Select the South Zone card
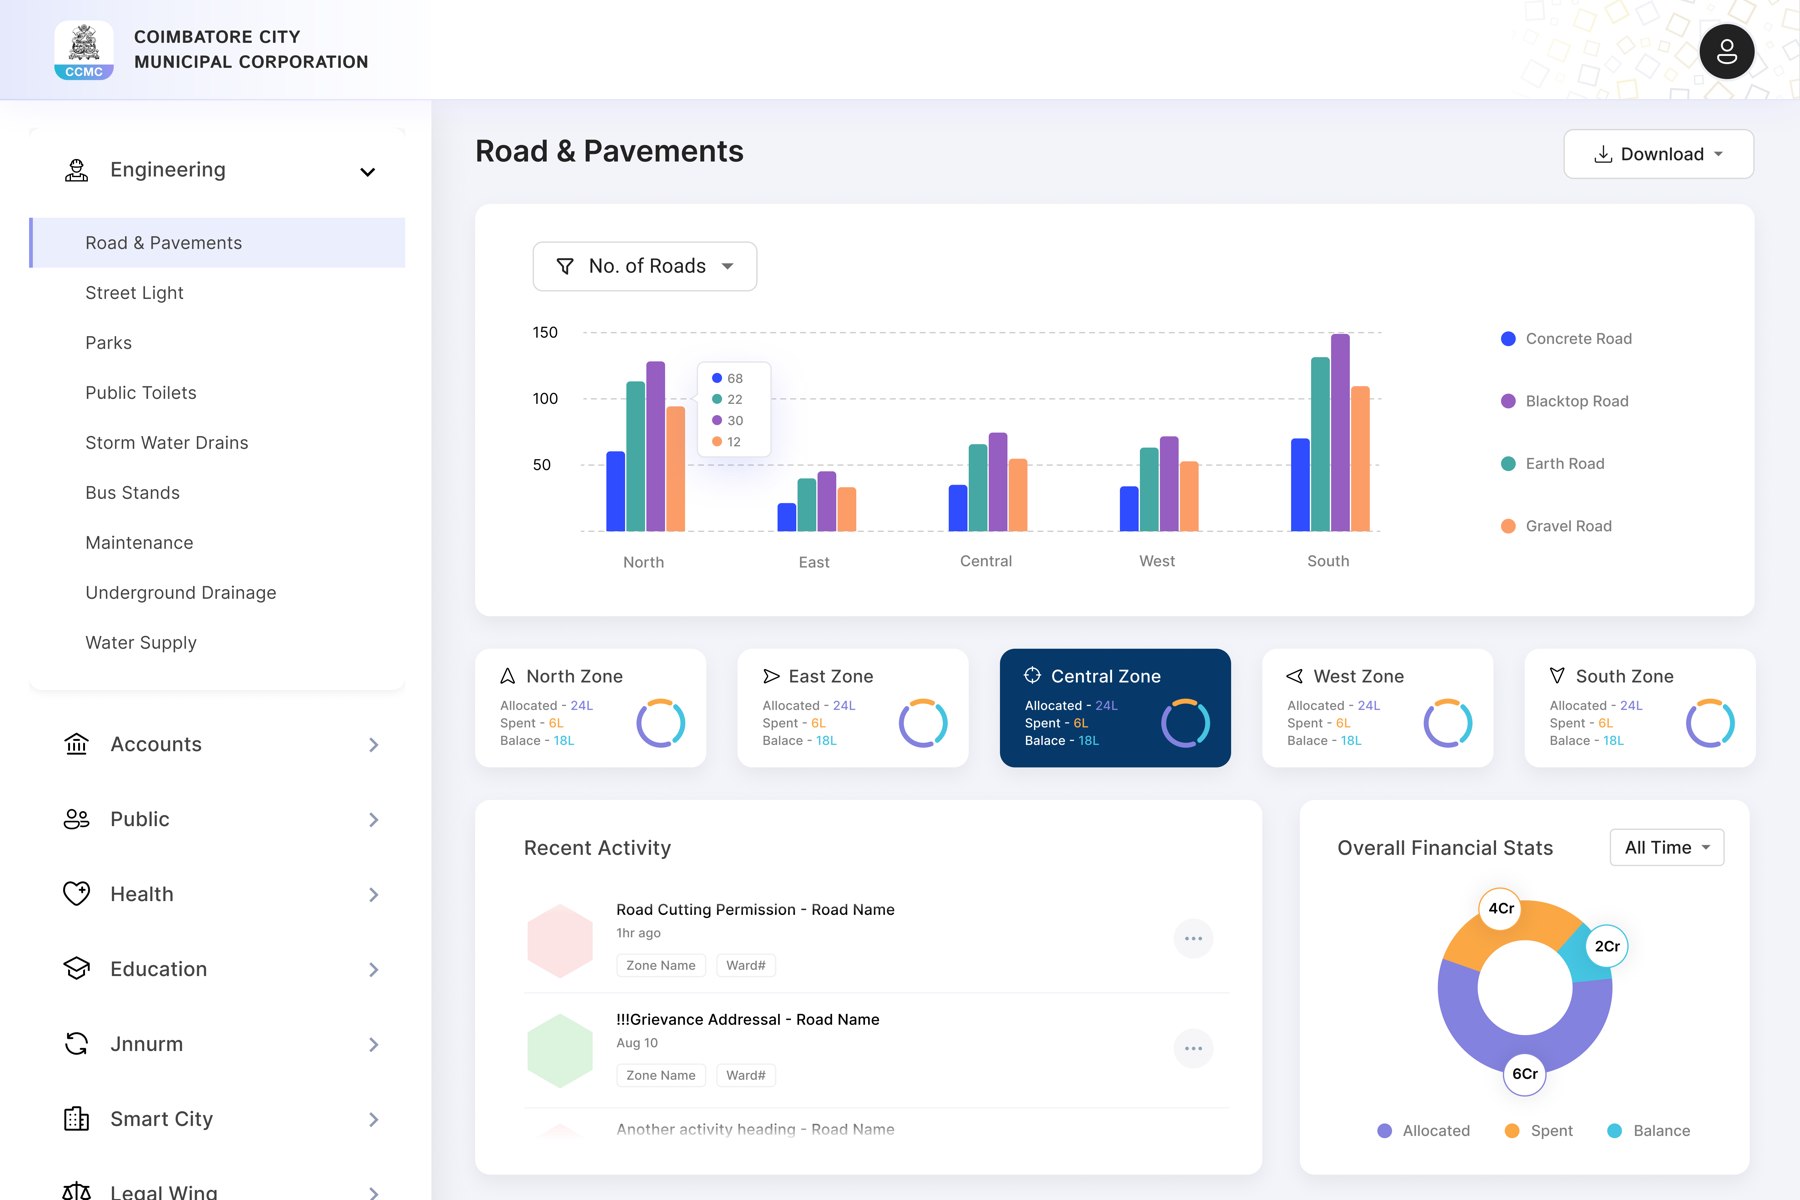1800x1200 pixels. coord(1639,708)
